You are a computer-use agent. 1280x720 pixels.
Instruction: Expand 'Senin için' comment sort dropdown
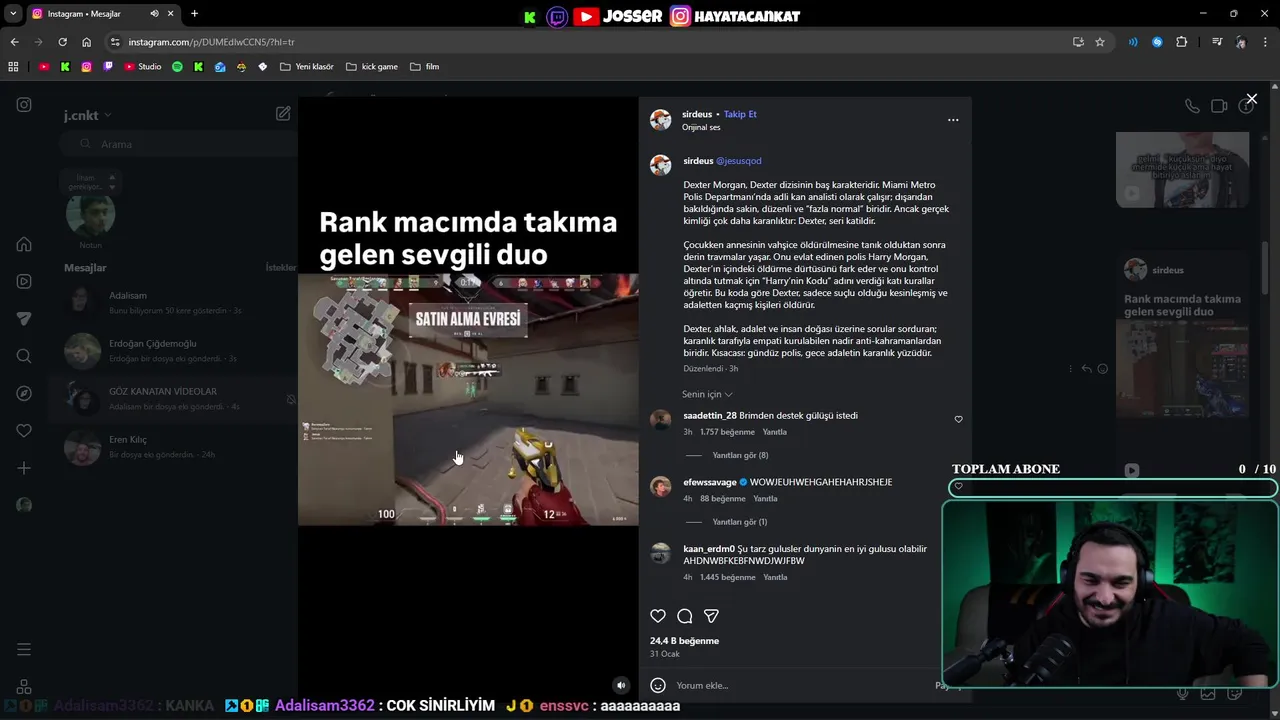(x=707, y=394)
